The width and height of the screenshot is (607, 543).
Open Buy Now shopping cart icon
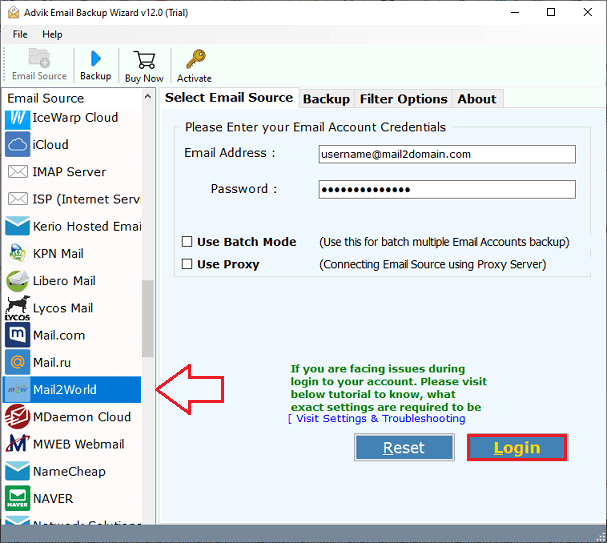(x=144, y=60)
